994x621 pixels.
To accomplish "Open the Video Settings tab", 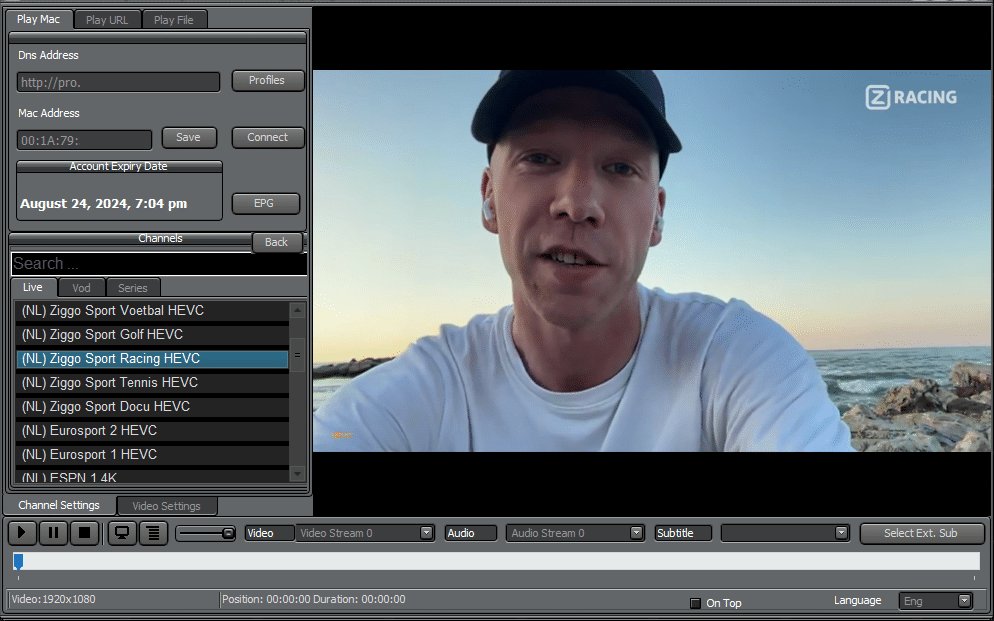I will click(167, 506).
